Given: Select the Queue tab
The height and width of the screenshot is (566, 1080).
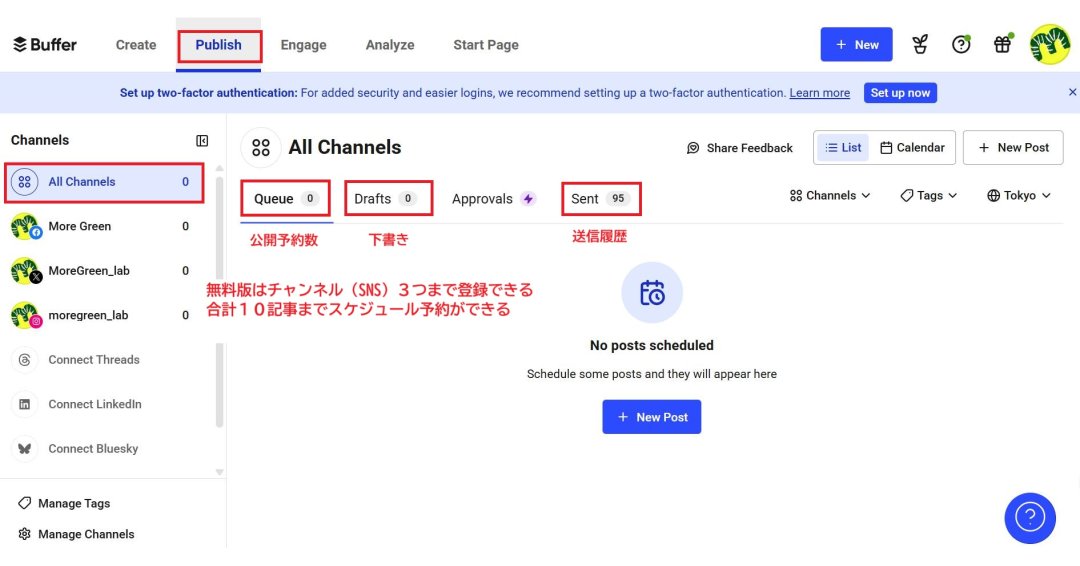Looking at the screenshot, I should 286,199.
